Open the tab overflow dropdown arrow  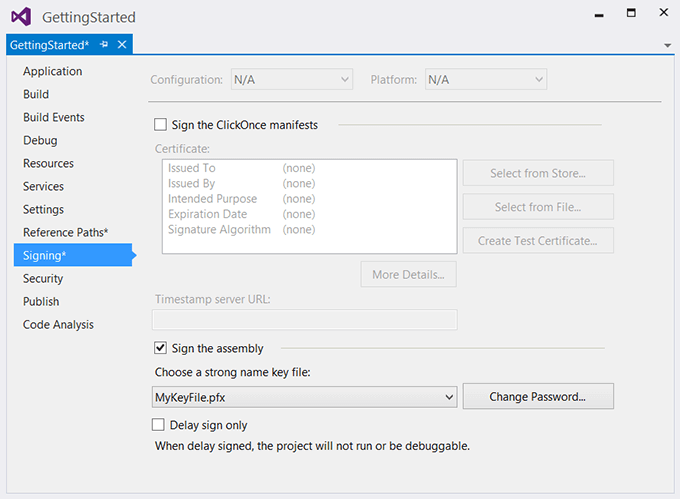[667, 45]
